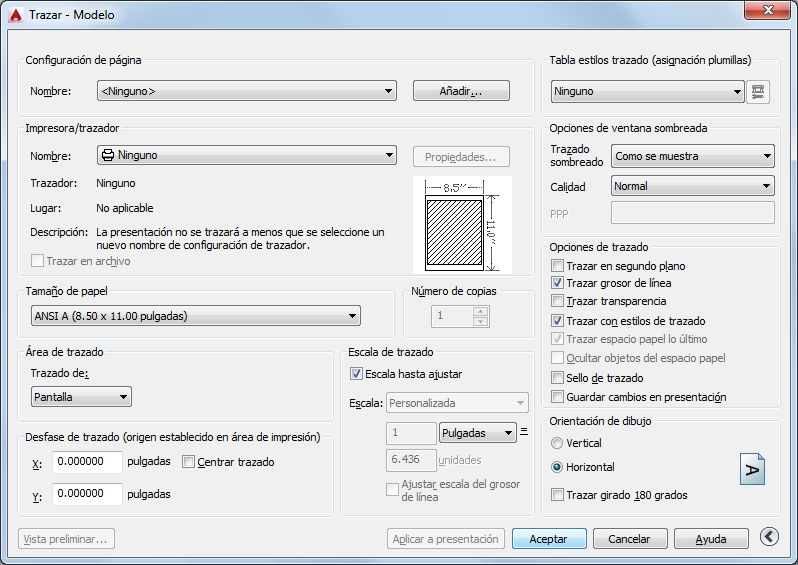Click the paper size preview thumbnail

(462, 225)
